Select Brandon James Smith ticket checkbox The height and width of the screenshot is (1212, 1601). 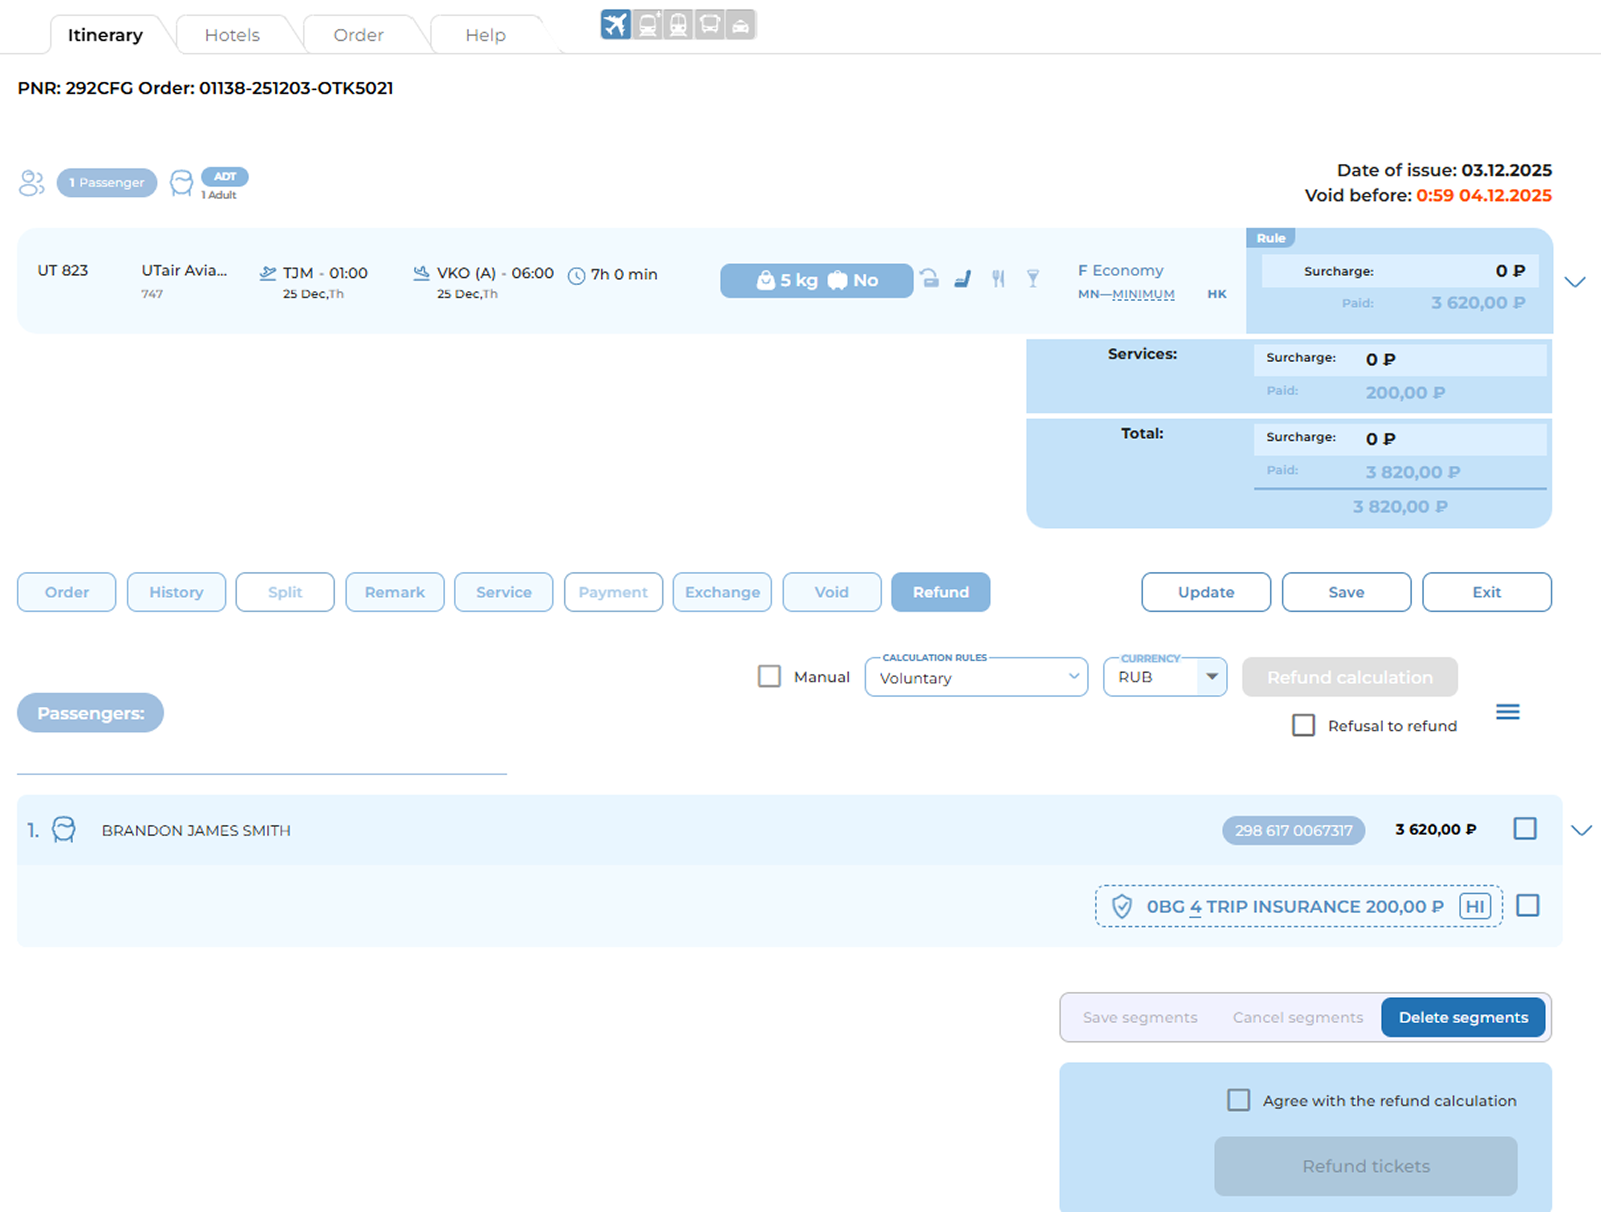[1524, 829]
